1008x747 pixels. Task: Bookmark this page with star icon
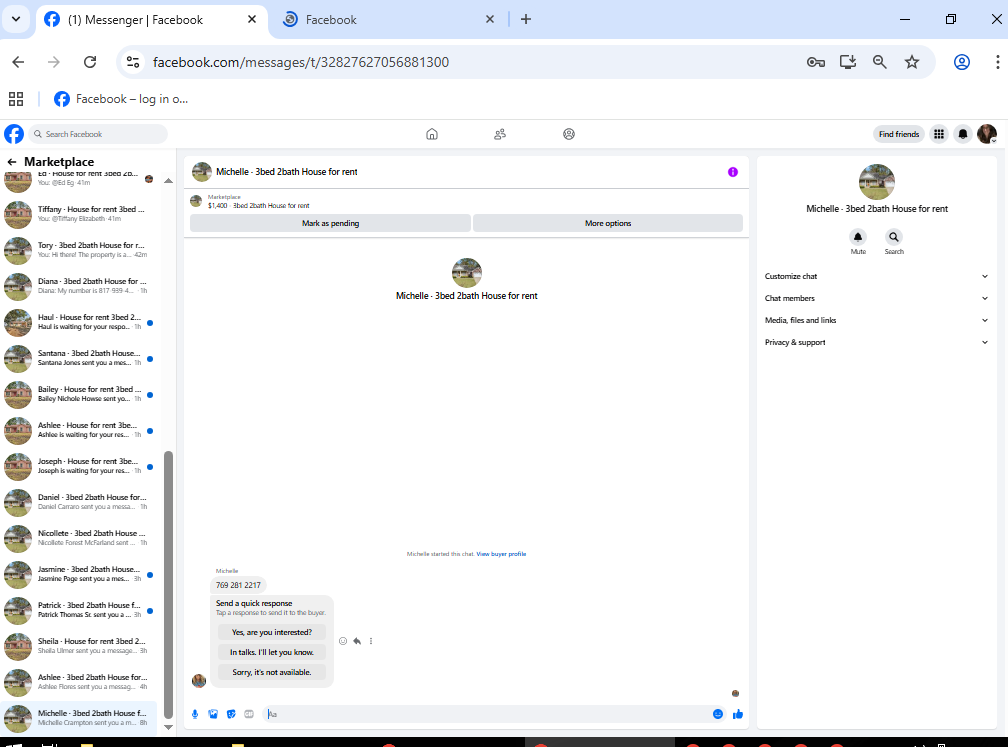[x=912, y=62]
